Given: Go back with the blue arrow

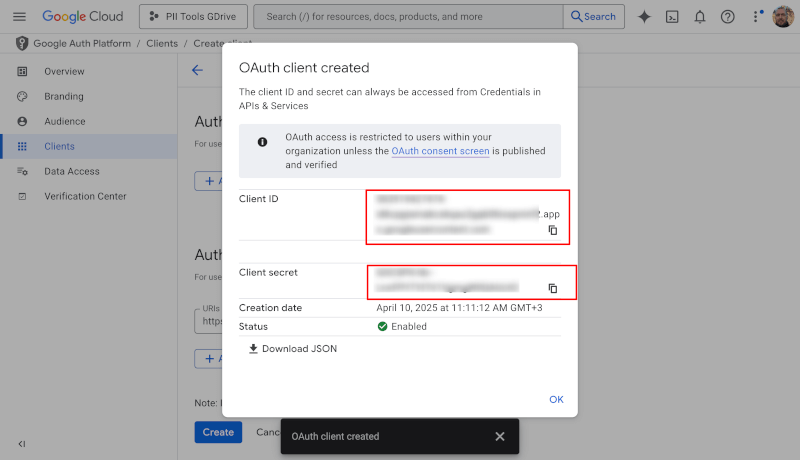Looking at the screenshot, I should click(x=197, y=70).
